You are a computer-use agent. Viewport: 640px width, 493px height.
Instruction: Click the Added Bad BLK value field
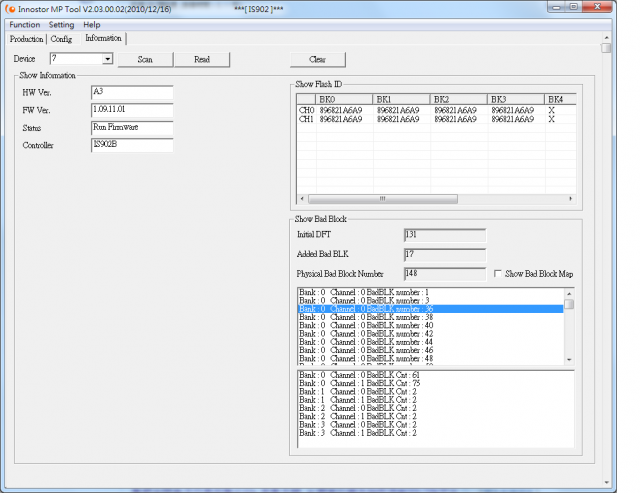pos(445,255)
